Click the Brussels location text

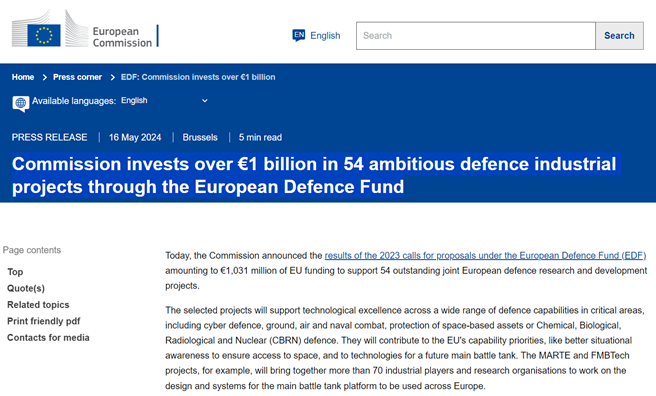pos(200,137)
